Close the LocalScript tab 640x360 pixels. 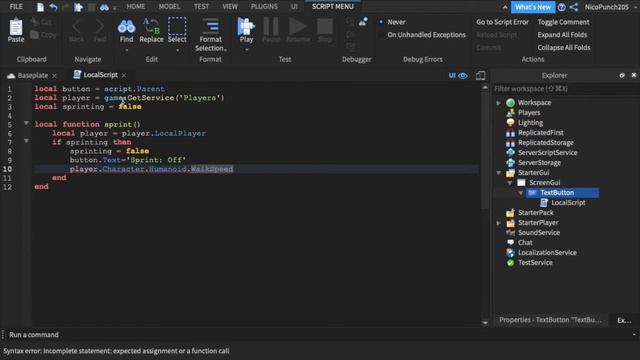click(x=124, y=75)
